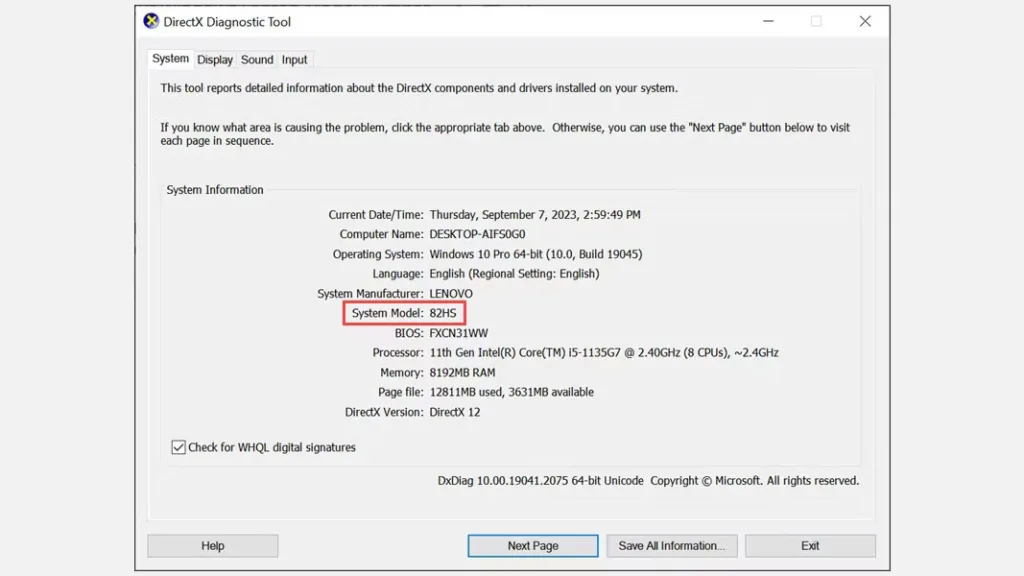Open the Display tab

[x=215, y=59]
